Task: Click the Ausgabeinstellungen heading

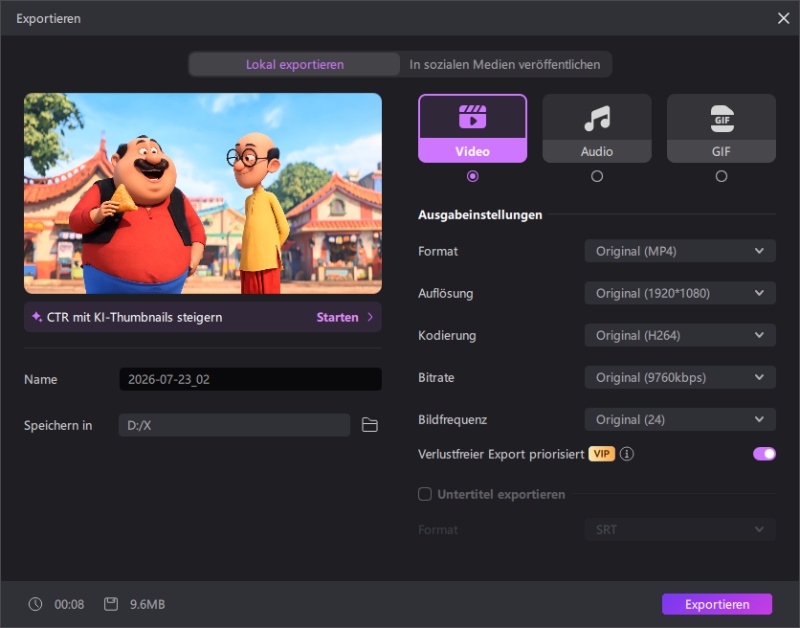Action: tap(480, 215)
